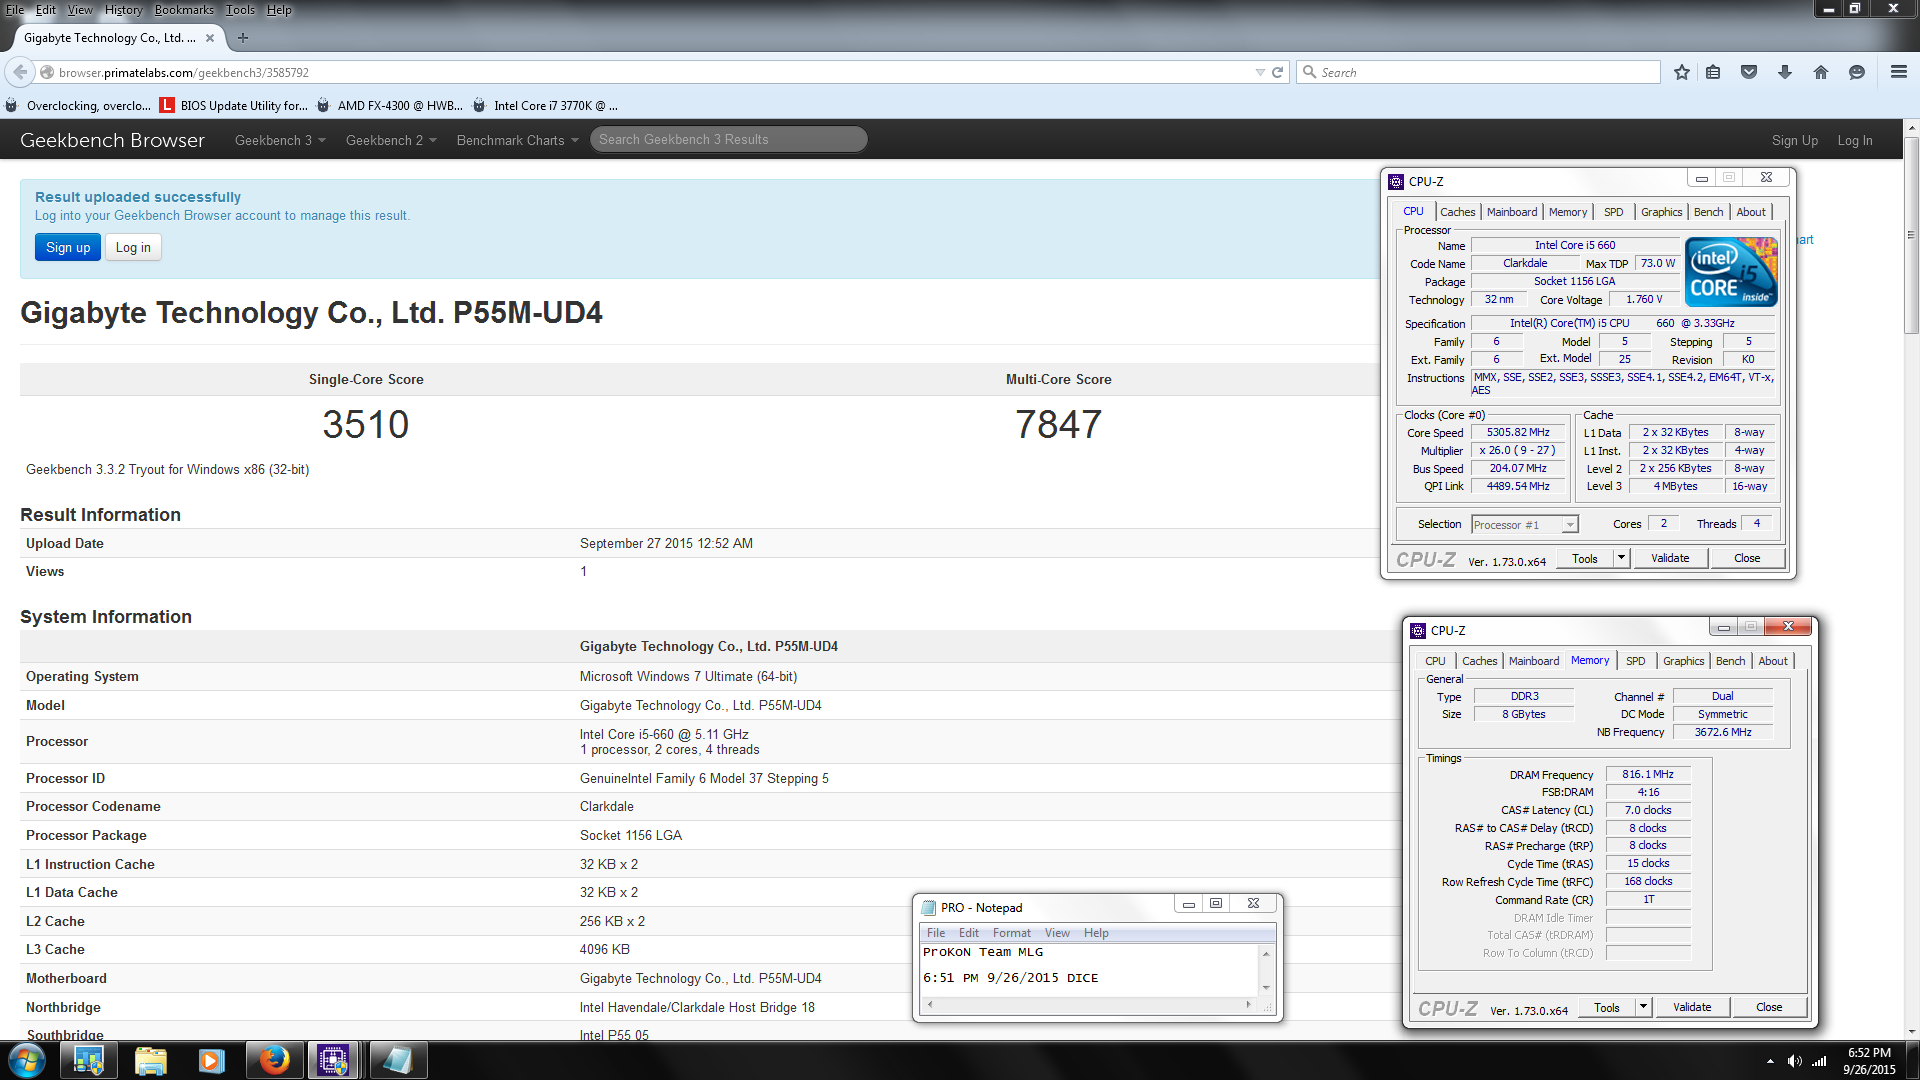Click the Intel Core i5 logo in CPU-Z

click(1731, 272)
